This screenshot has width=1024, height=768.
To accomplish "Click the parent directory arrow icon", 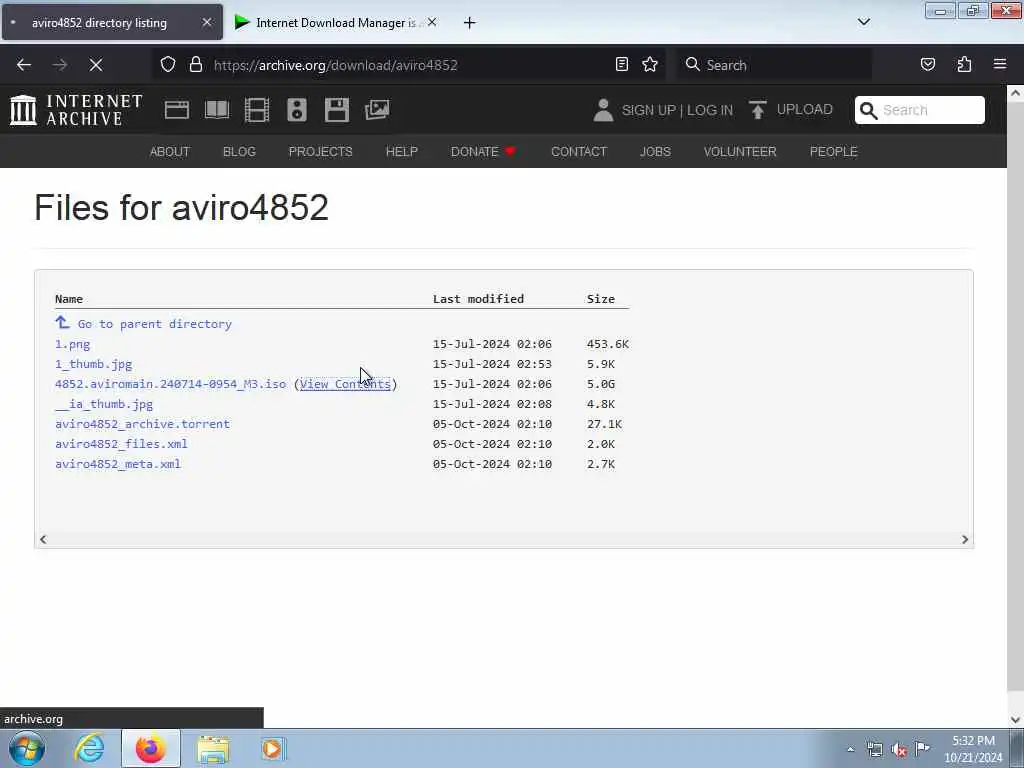I will pos(62,323).
